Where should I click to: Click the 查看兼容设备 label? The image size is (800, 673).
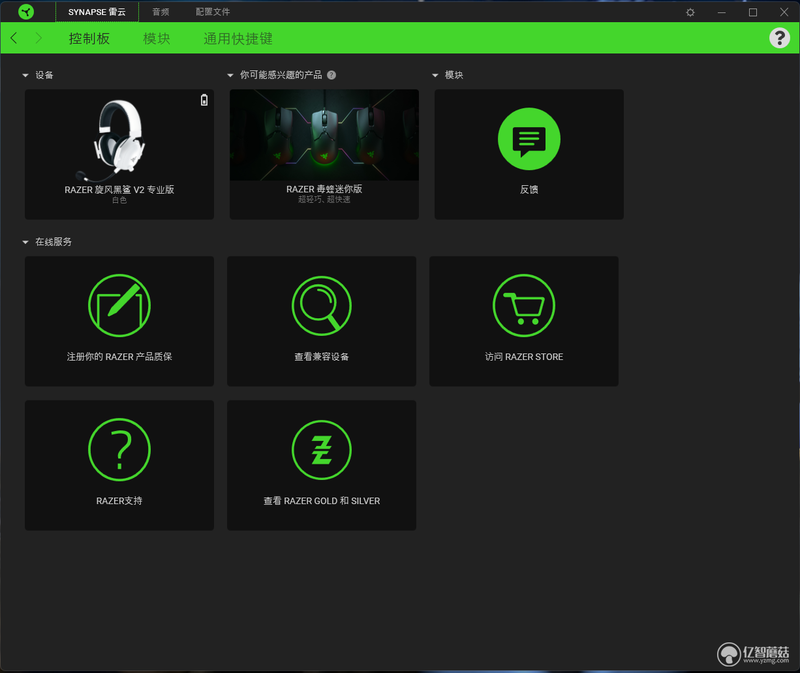point(321,357)
